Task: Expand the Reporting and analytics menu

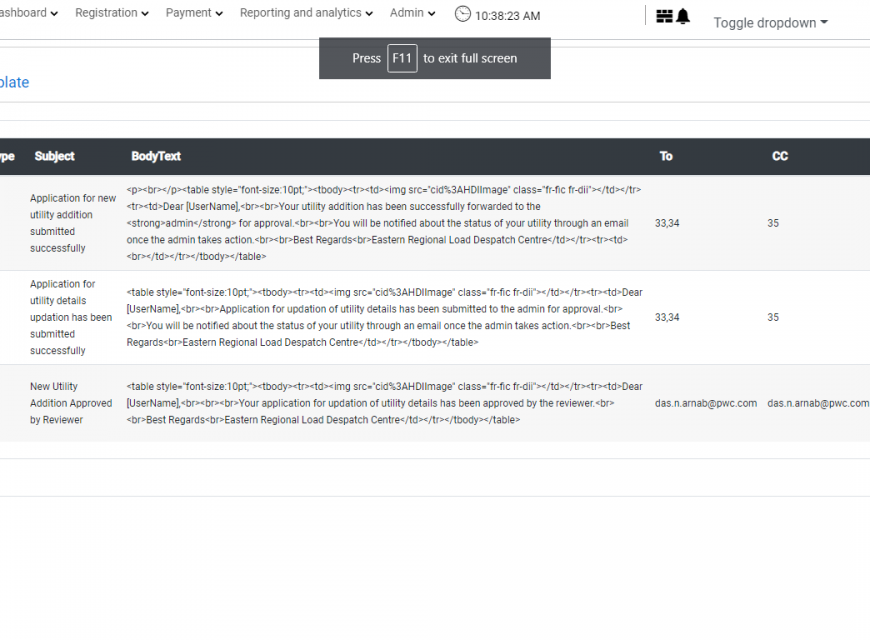Action: [306, 13]
